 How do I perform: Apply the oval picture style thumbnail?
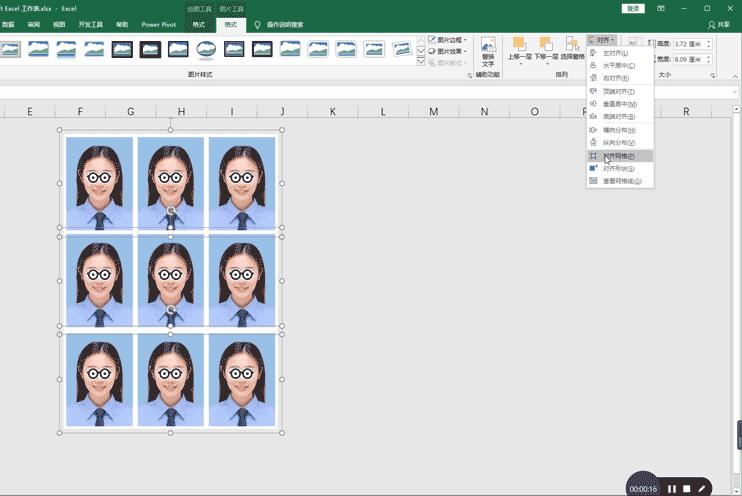[206, 49]
